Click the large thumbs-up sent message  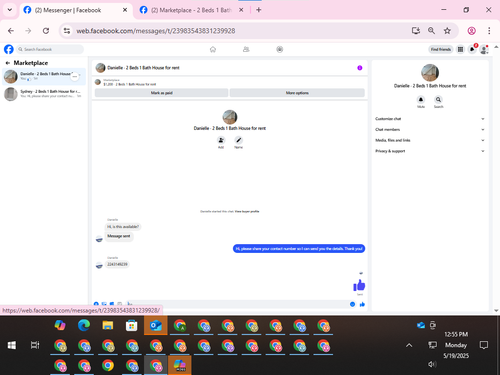tap(359, 285)
